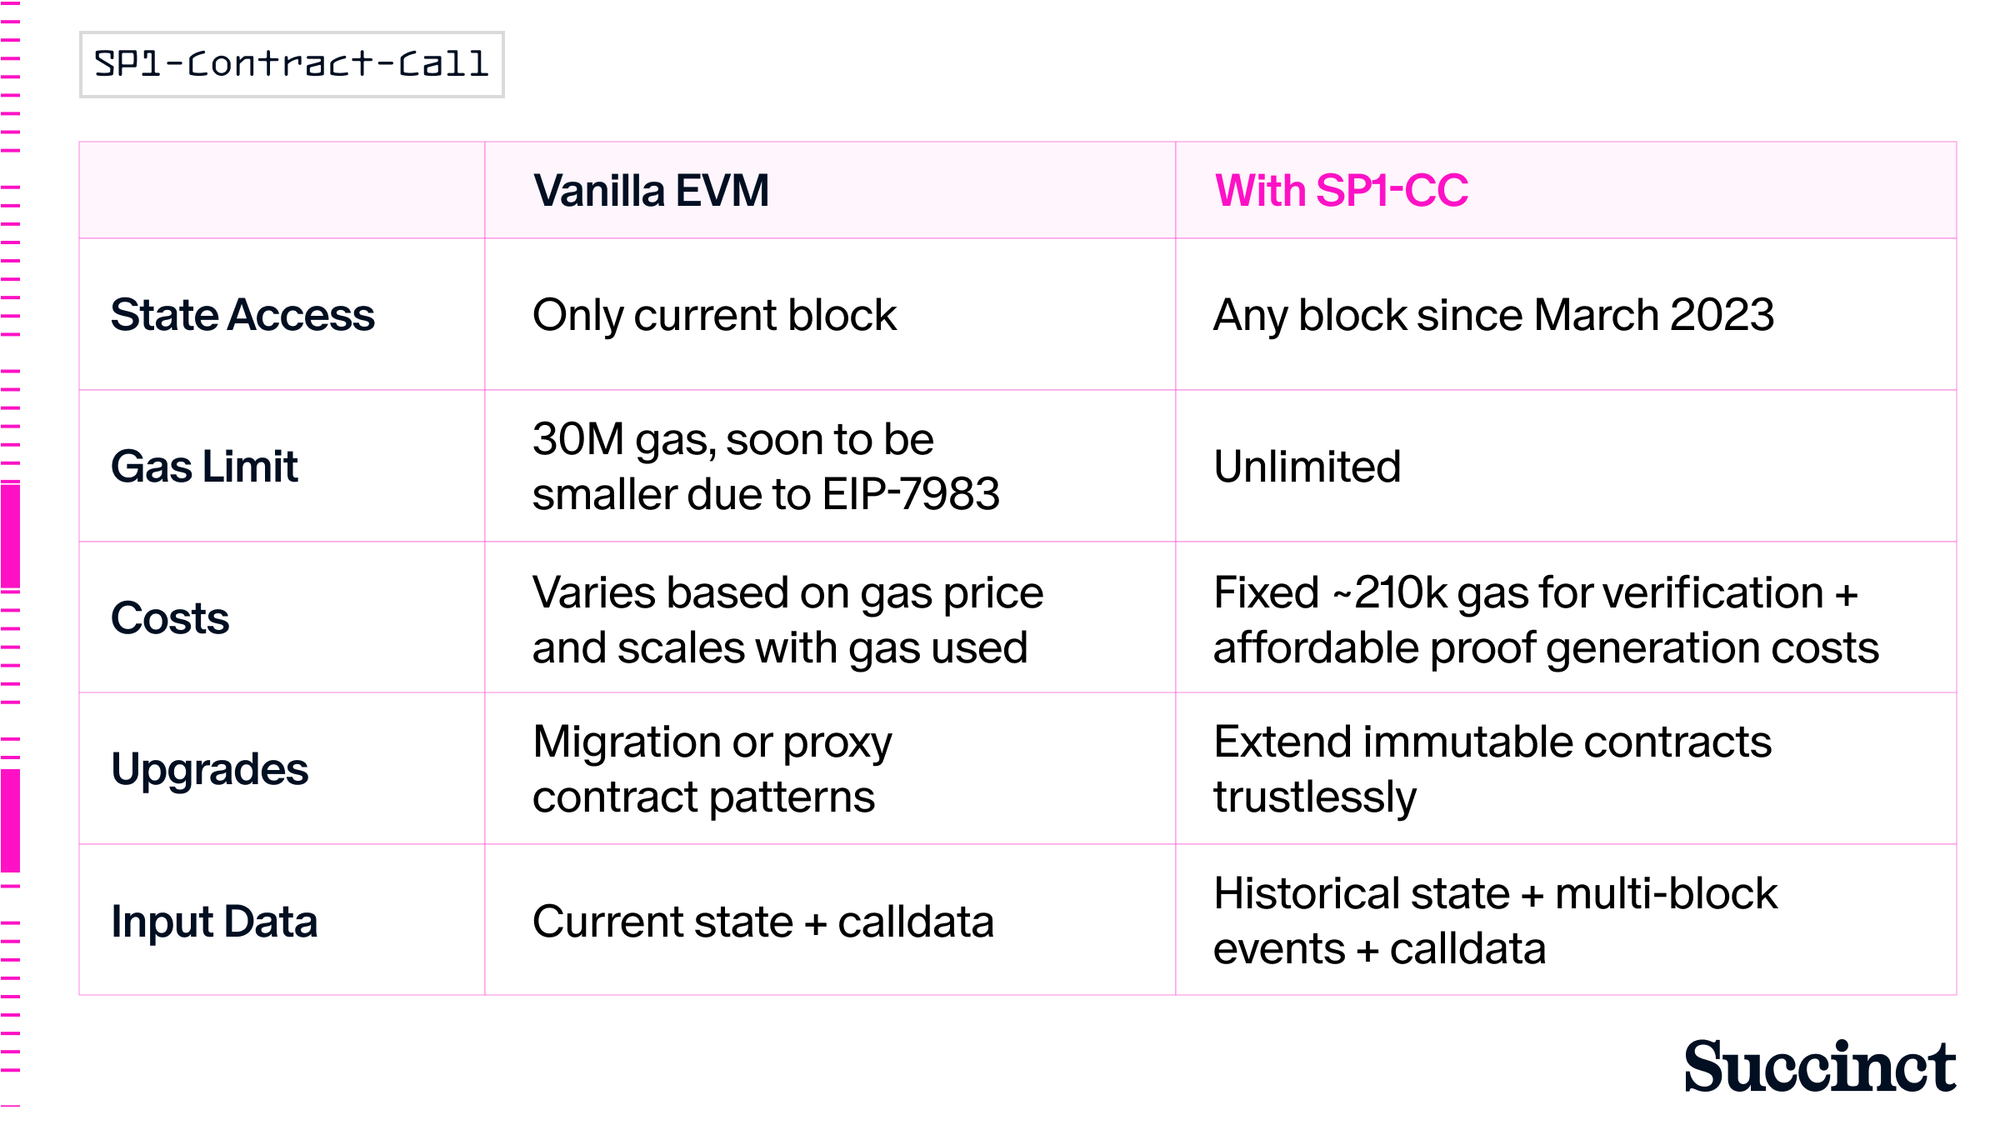This screenshot has width=2000, height=1125.
Task: Click the Gas Limit row label
Action: (x=204, y=466)
